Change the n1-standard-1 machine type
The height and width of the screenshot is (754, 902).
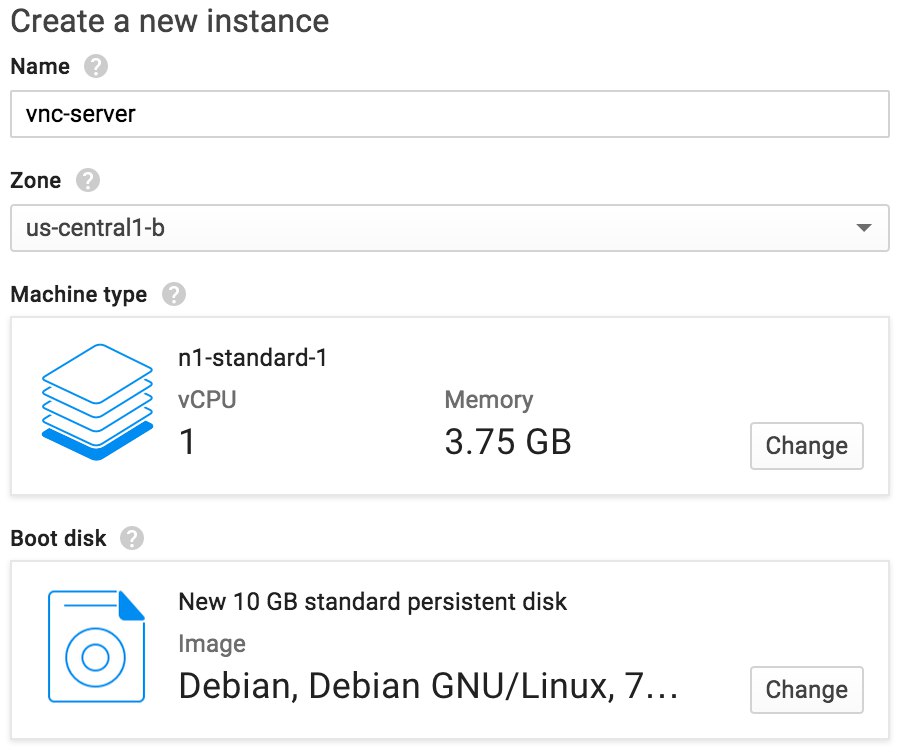(807, 446)
